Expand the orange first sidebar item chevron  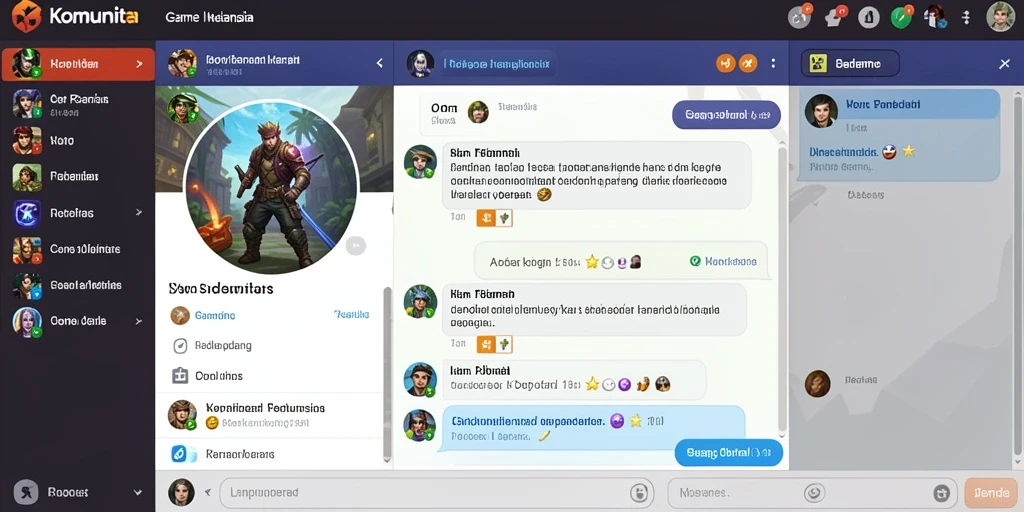click(139, 64)
